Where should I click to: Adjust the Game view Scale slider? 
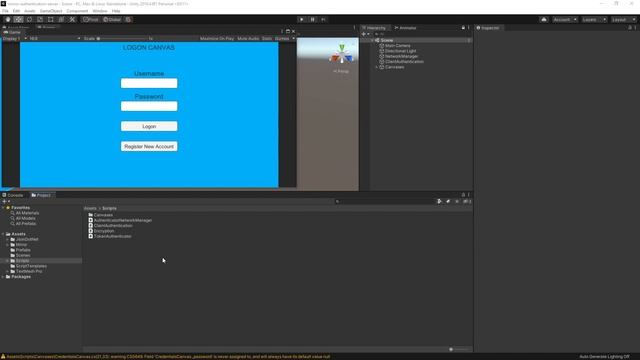(x=122, y=38)
